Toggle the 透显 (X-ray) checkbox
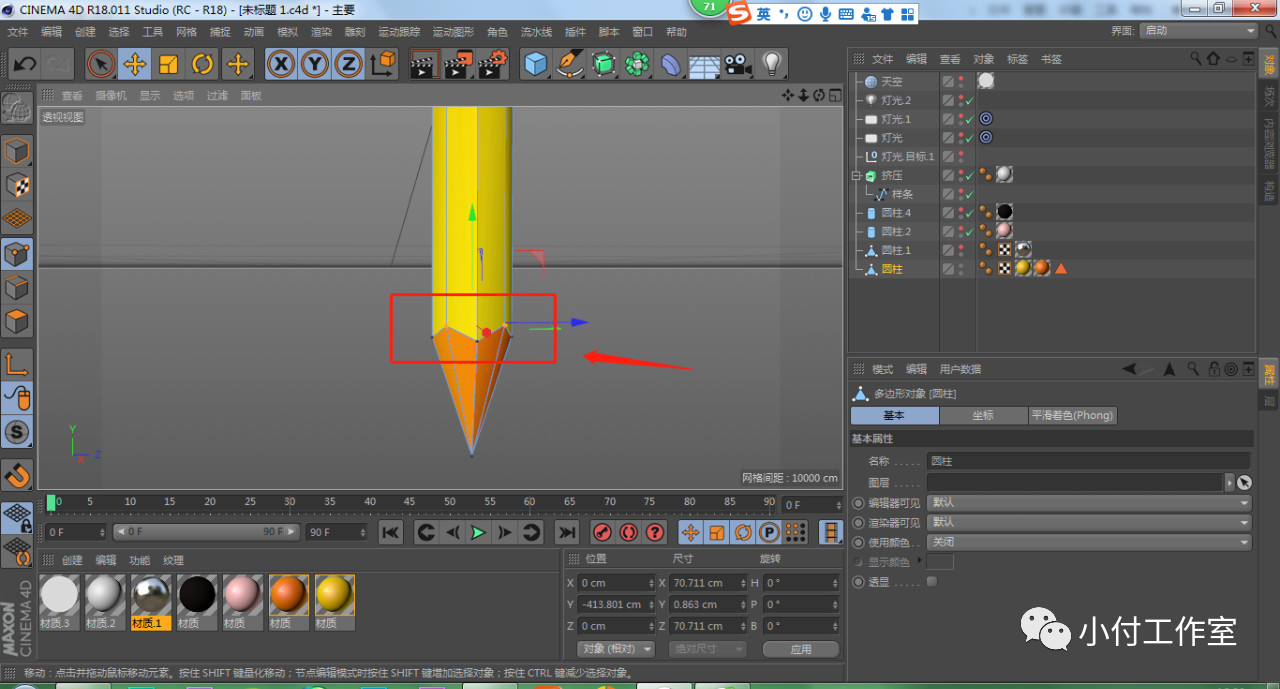This screenshot has width=1280, height=689. coord(932,582)
